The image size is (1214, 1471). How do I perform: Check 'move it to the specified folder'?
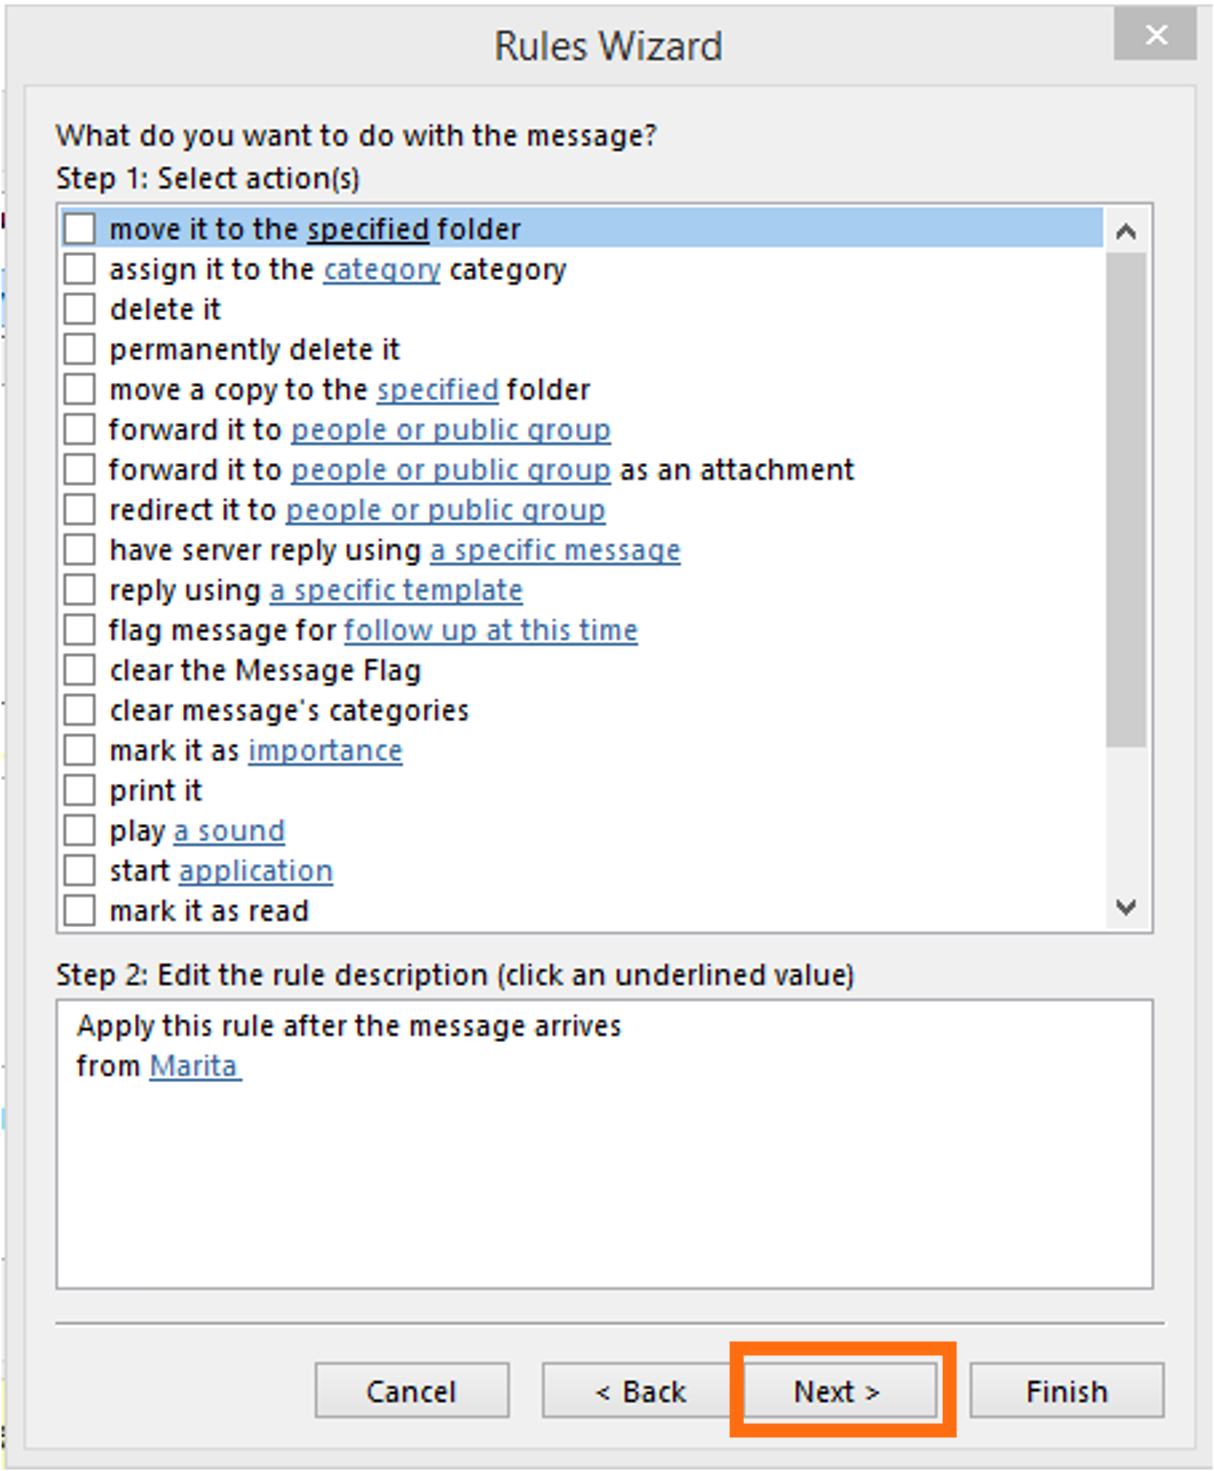(80, 229)
